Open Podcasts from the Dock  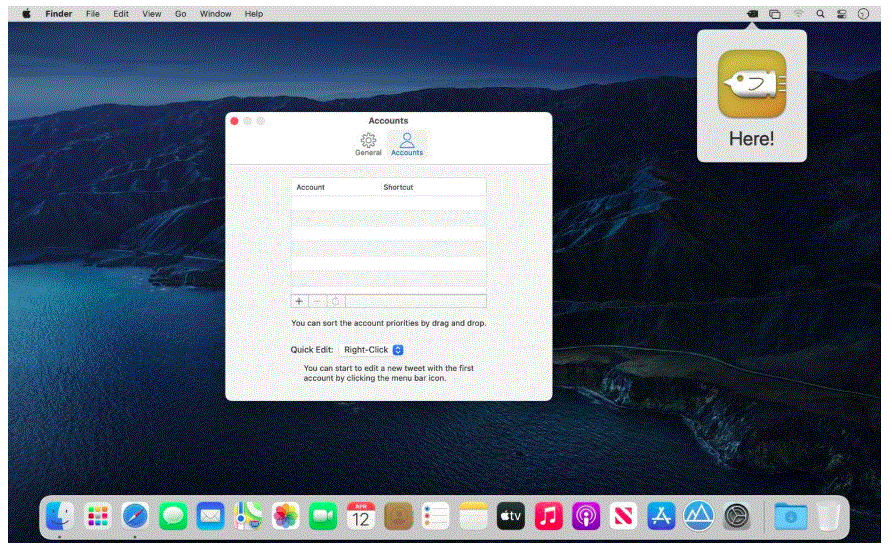tap(586, 517)
